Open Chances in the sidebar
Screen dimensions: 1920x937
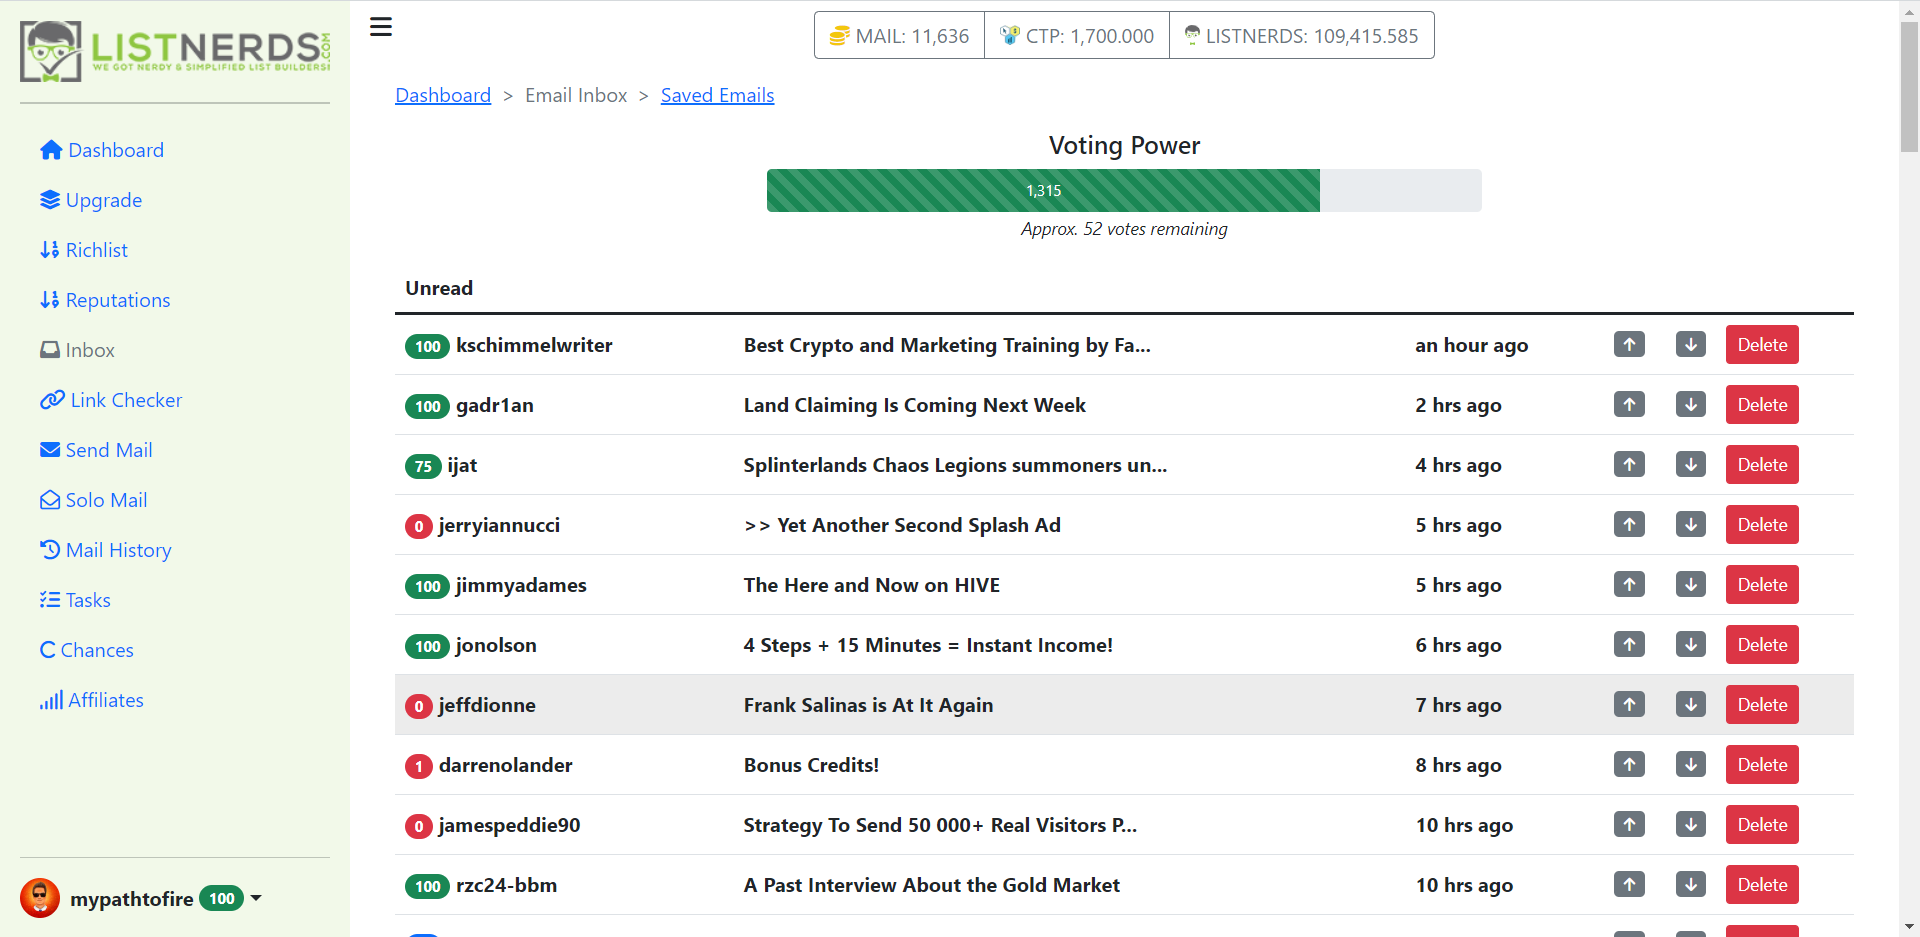(x=86, y=650)
